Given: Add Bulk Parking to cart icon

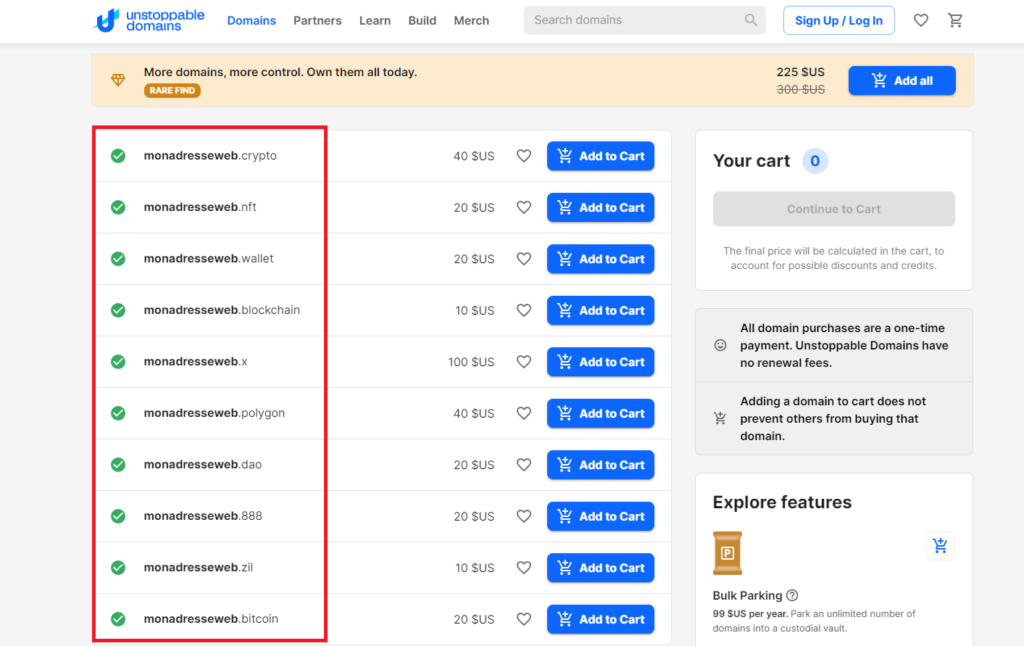Looking at the screenshot, I should click(x=940, y=546).
